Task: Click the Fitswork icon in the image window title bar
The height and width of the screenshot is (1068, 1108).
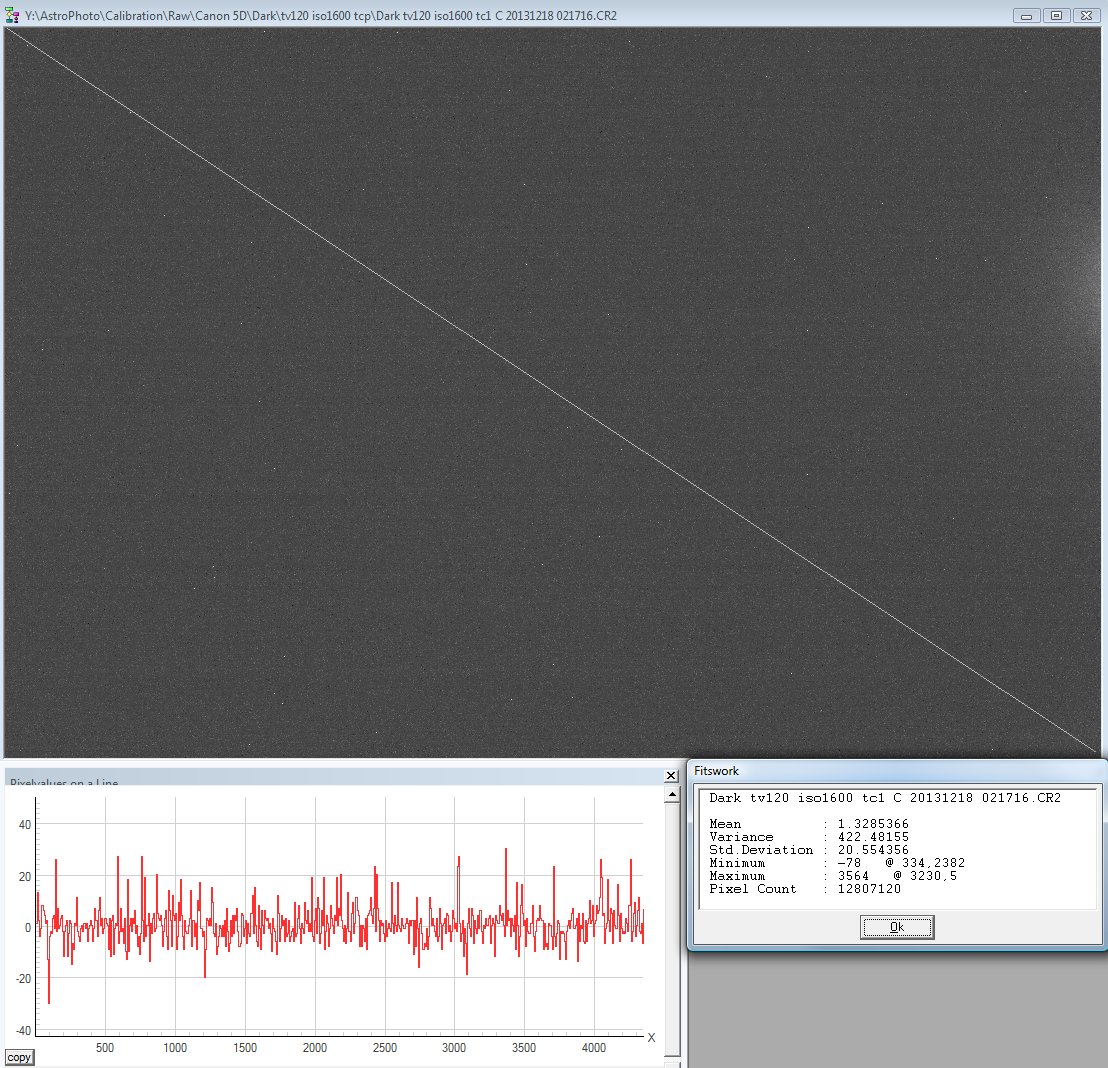Action: (x=12, y=15)
